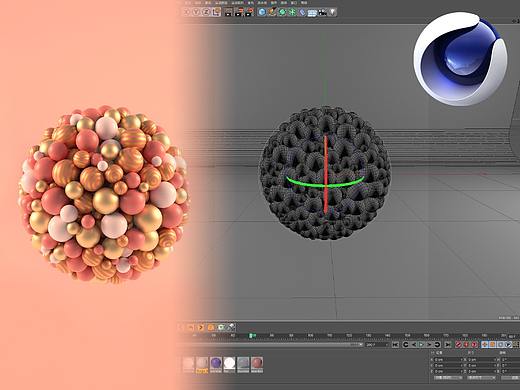Open the green Array modeling icon

coord(292,12)
